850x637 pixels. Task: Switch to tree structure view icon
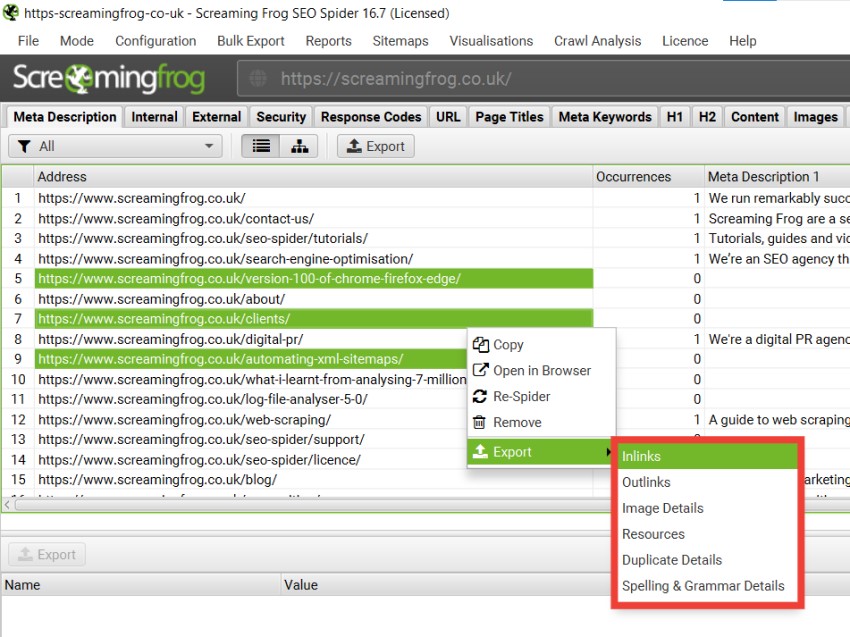299,146
